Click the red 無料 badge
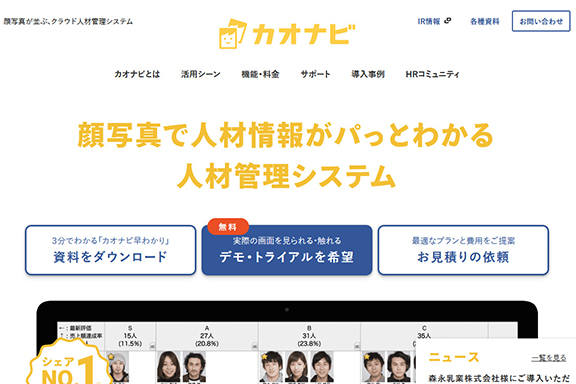Image resolution: width=576 pixels, height=384 pixels. click(228, 227)
